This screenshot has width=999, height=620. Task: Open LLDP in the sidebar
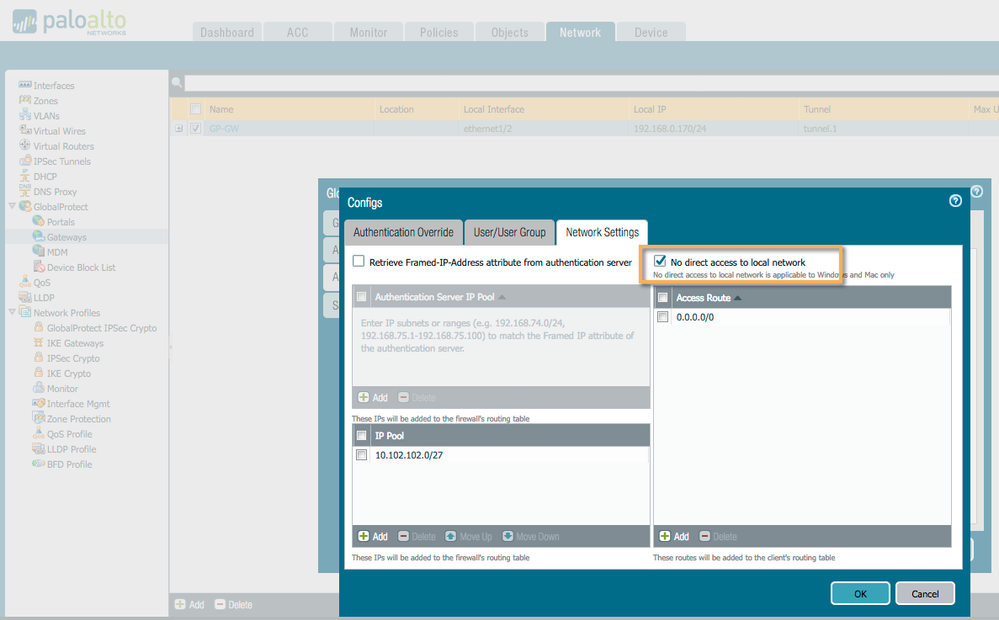point(44,298)
